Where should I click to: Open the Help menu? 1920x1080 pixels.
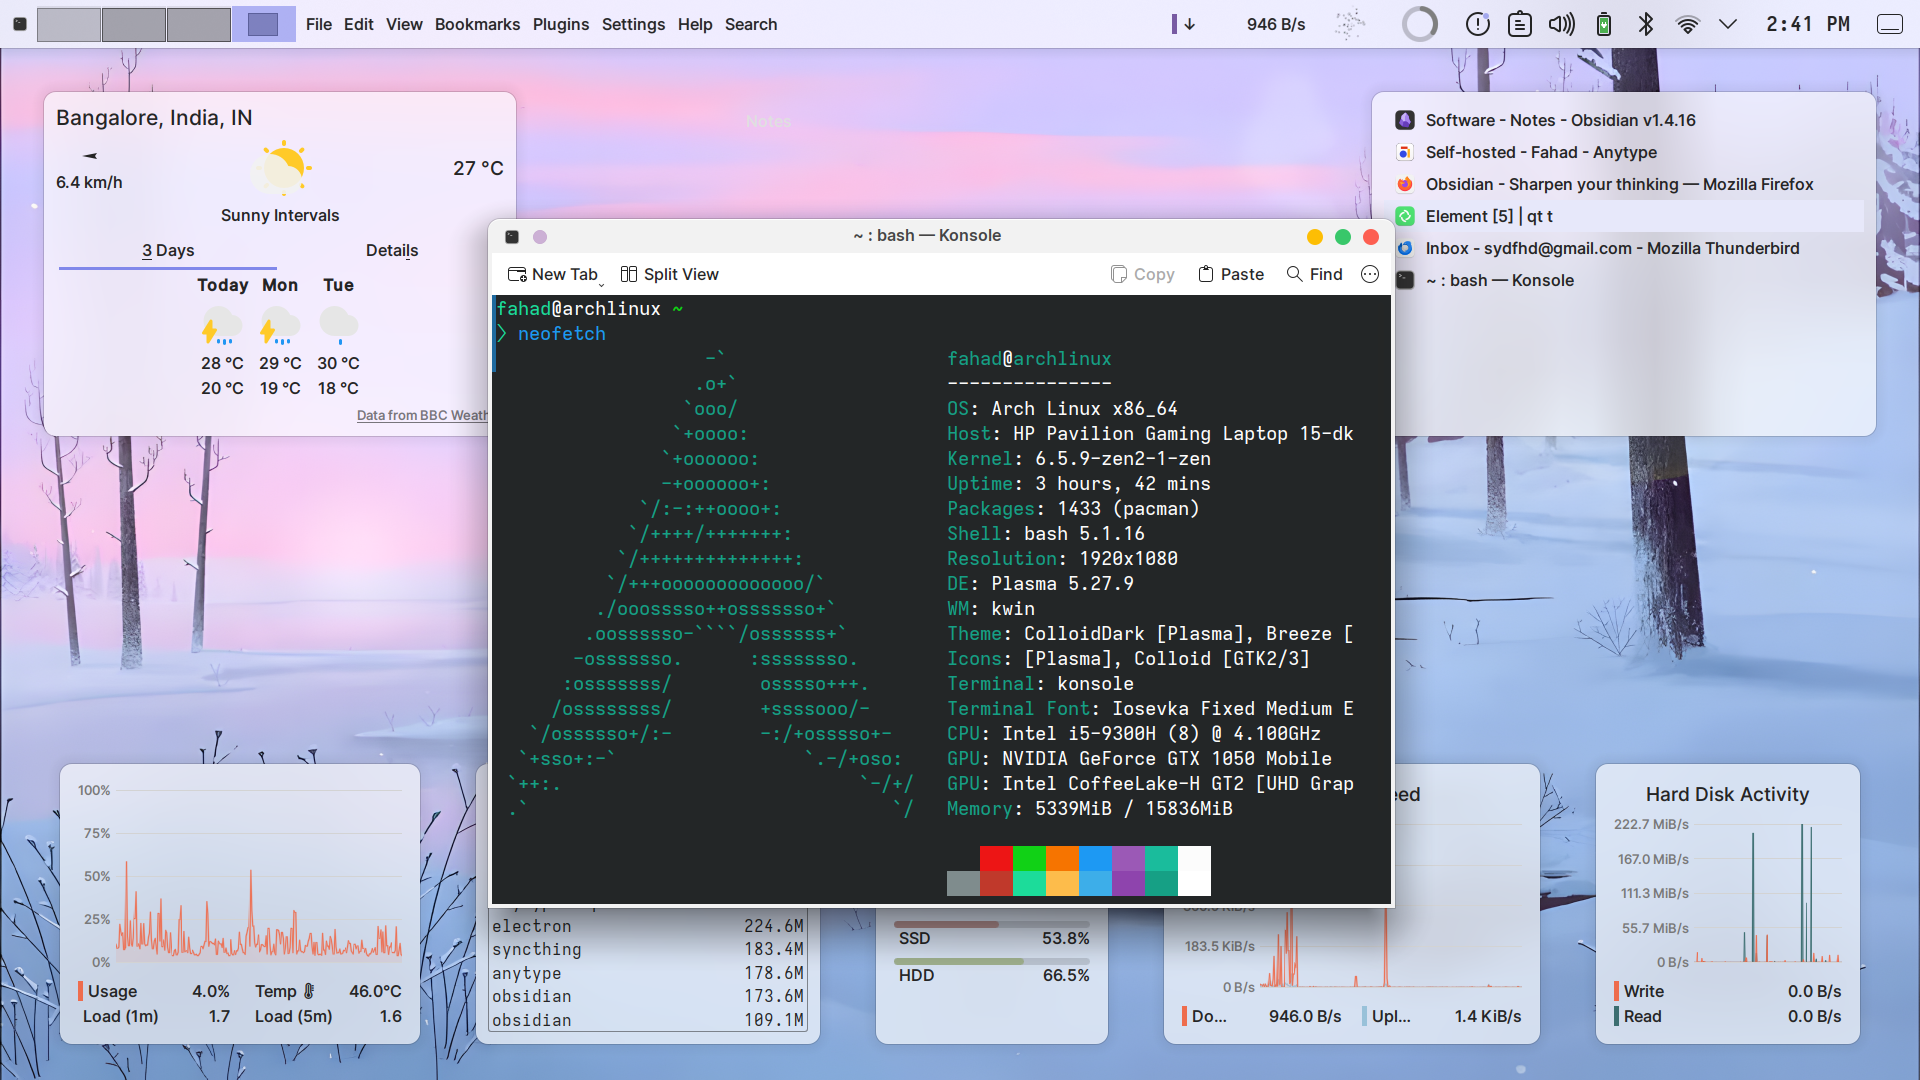(x=695, y=24)
